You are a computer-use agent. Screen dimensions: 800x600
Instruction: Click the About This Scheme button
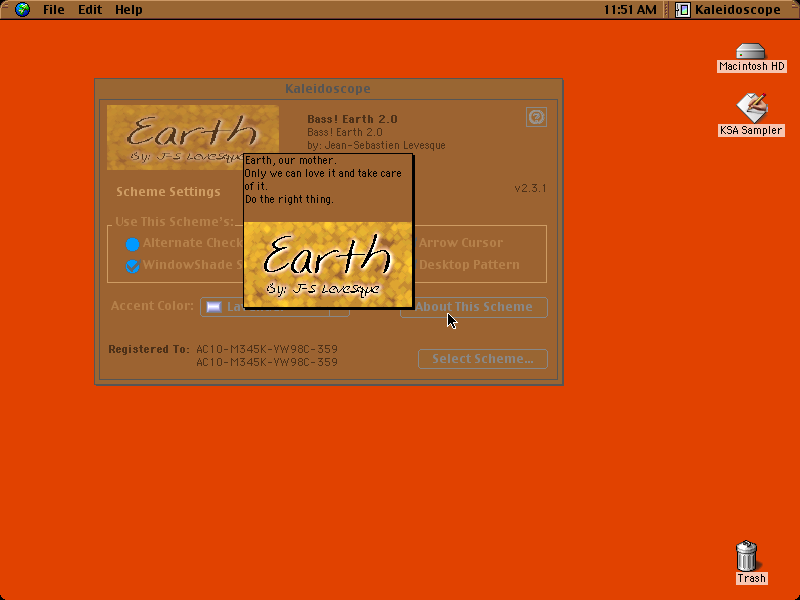[473, 307]
